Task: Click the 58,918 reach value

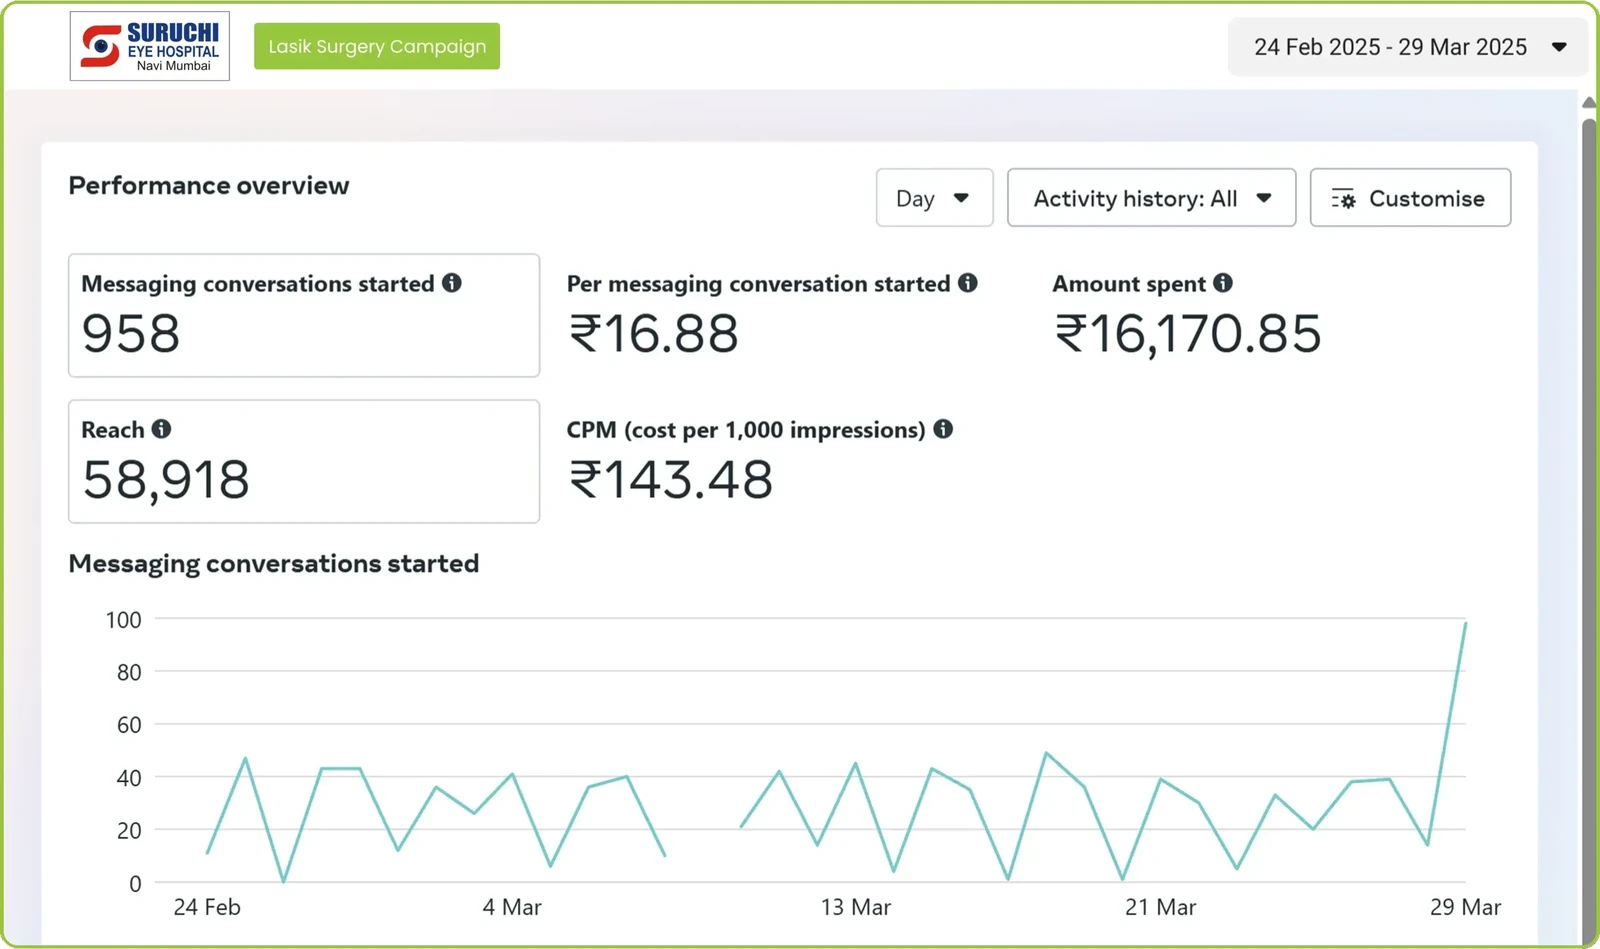Action: pyautogui.click(x=166, y=480)
